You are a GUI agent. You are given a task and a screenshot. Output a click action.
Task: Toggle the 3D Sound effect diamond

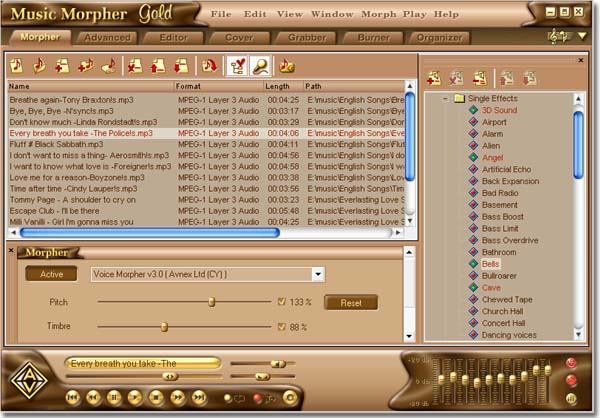coord(474,110)
